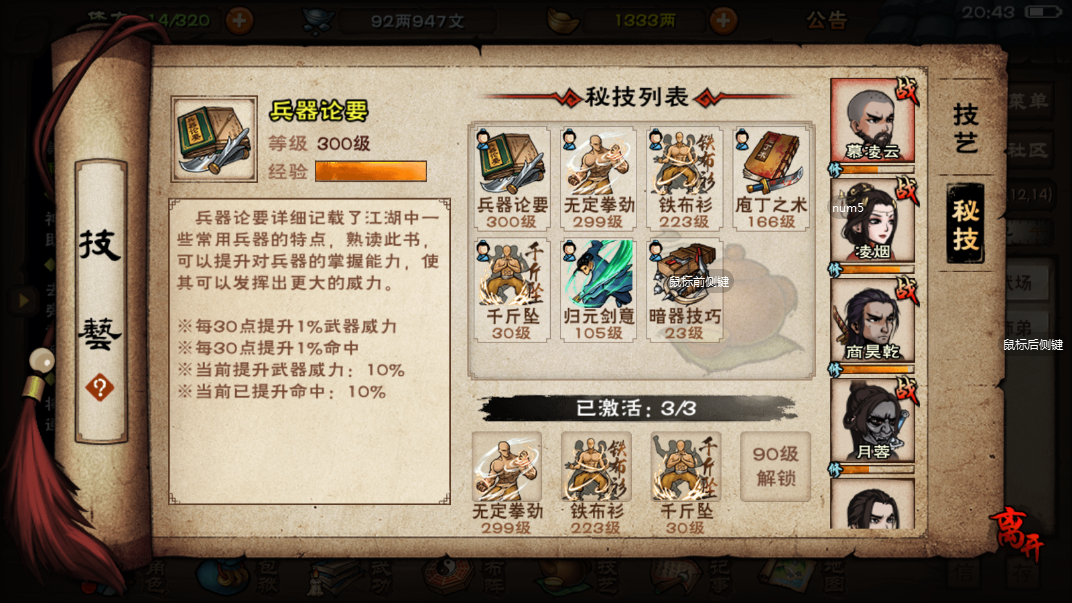Deactivate the activated 无定拳劲 299级 slot
Image resolution: width=1072 pixels, height=603 pixels.
point(507,483)
